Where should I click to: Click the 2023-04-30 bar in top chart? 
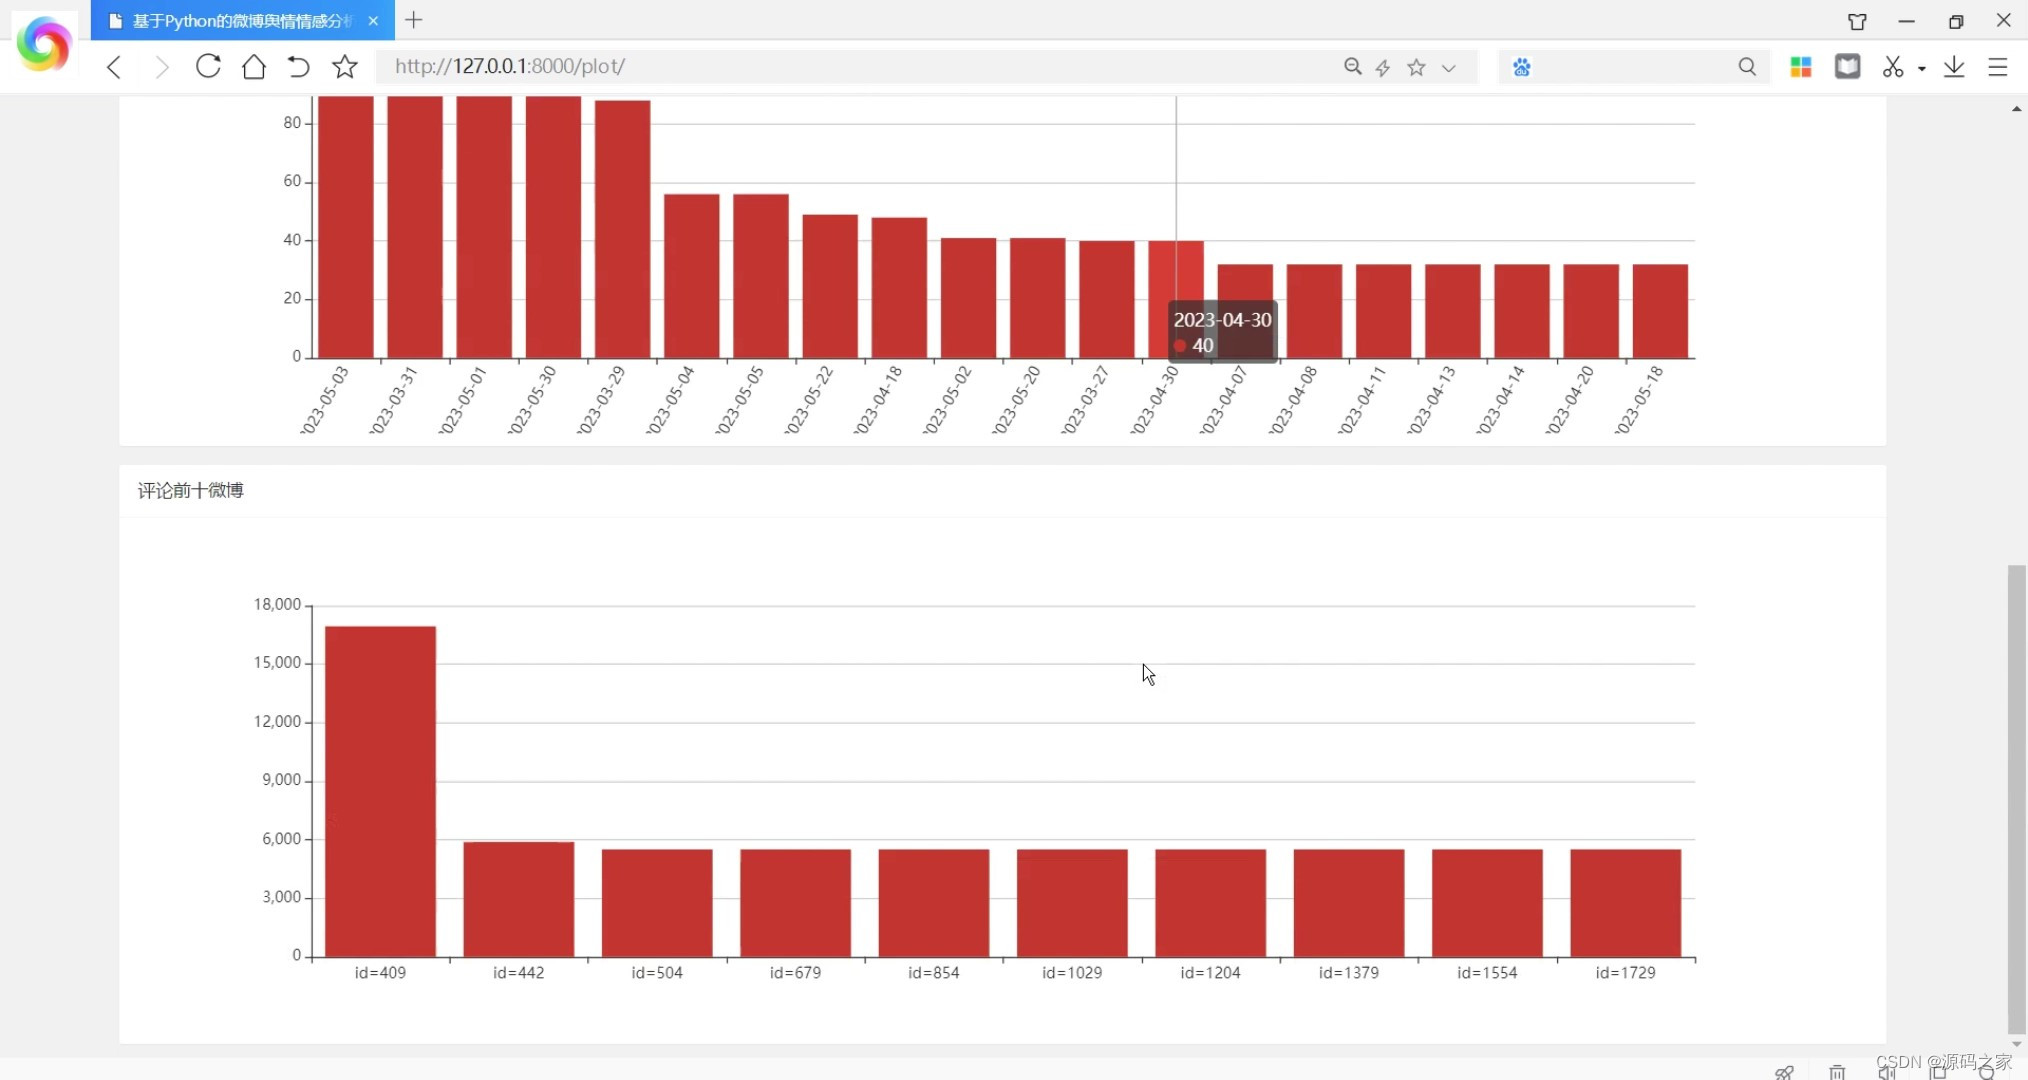coord(1175,299)
